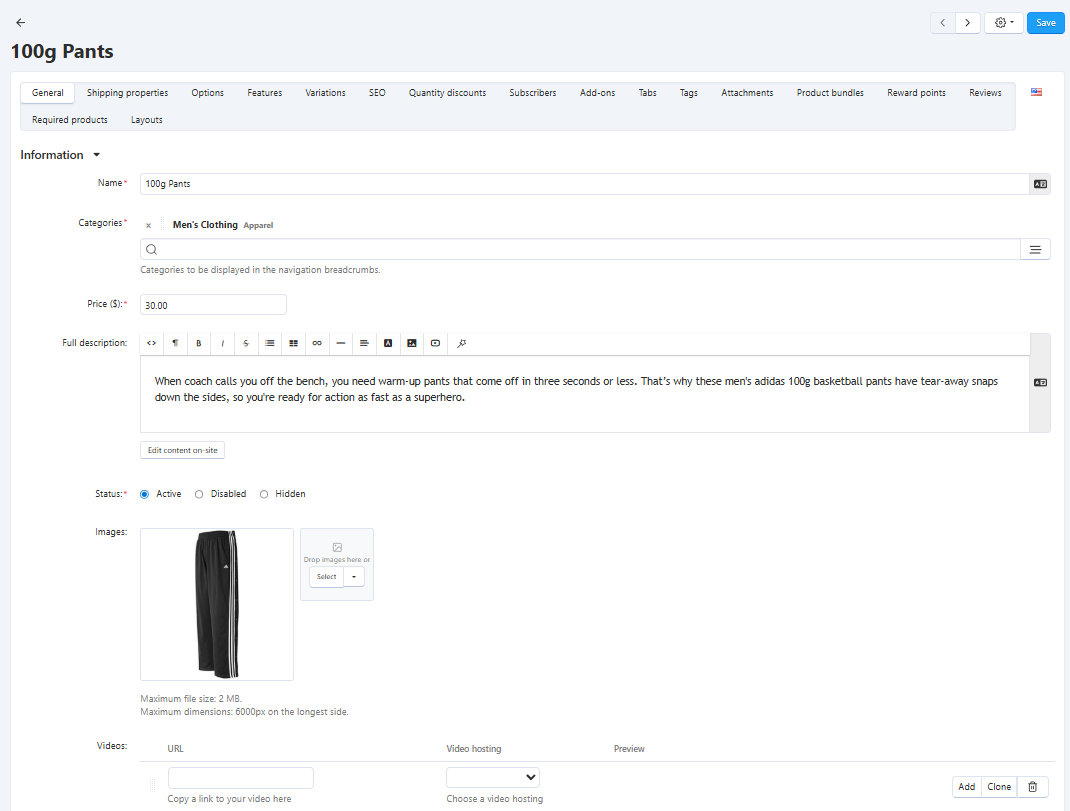The image size is (1070, 811).
Task: Open the Variations tab
Action: coord(326,93)
